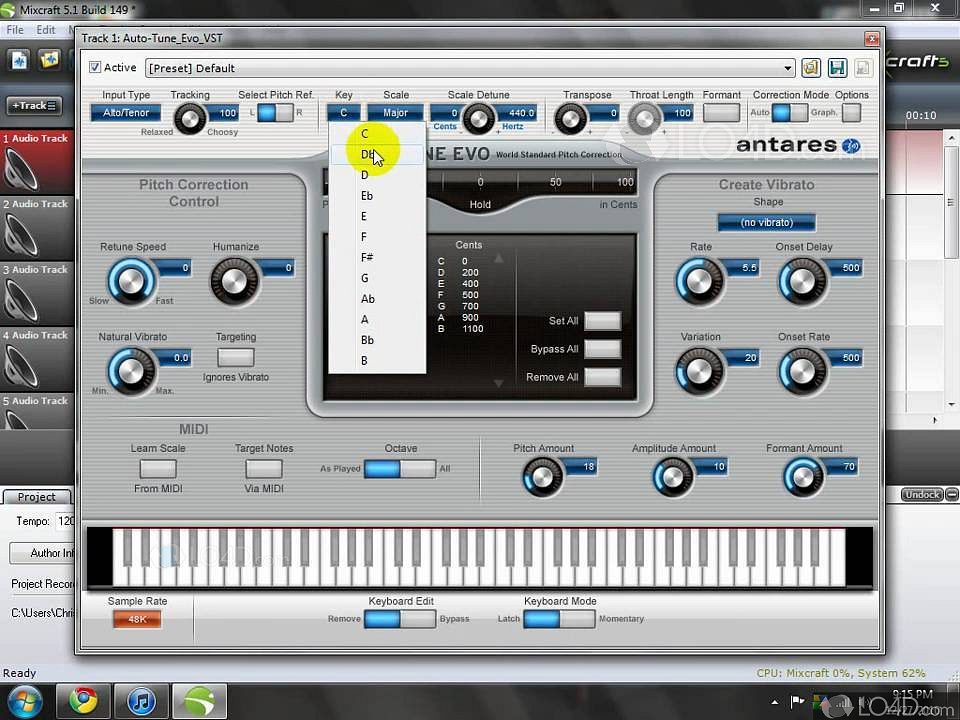This screenshot has width=960, height=720.
Task: Open Google Chrome from the taskbar
Action: click(x=83, y=701)
